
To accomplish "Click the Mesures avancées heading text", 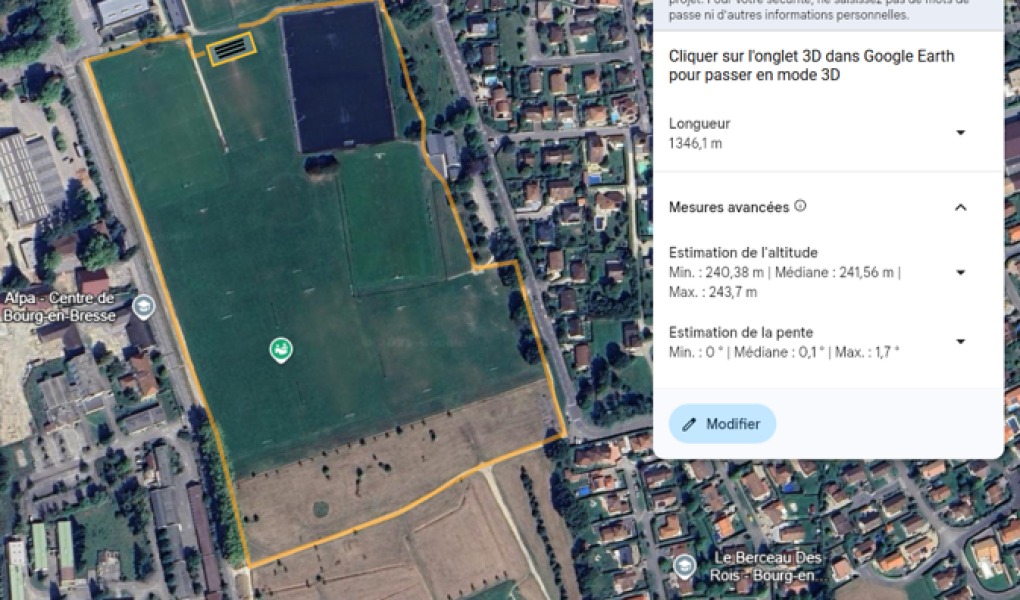I will pos(729,208).
